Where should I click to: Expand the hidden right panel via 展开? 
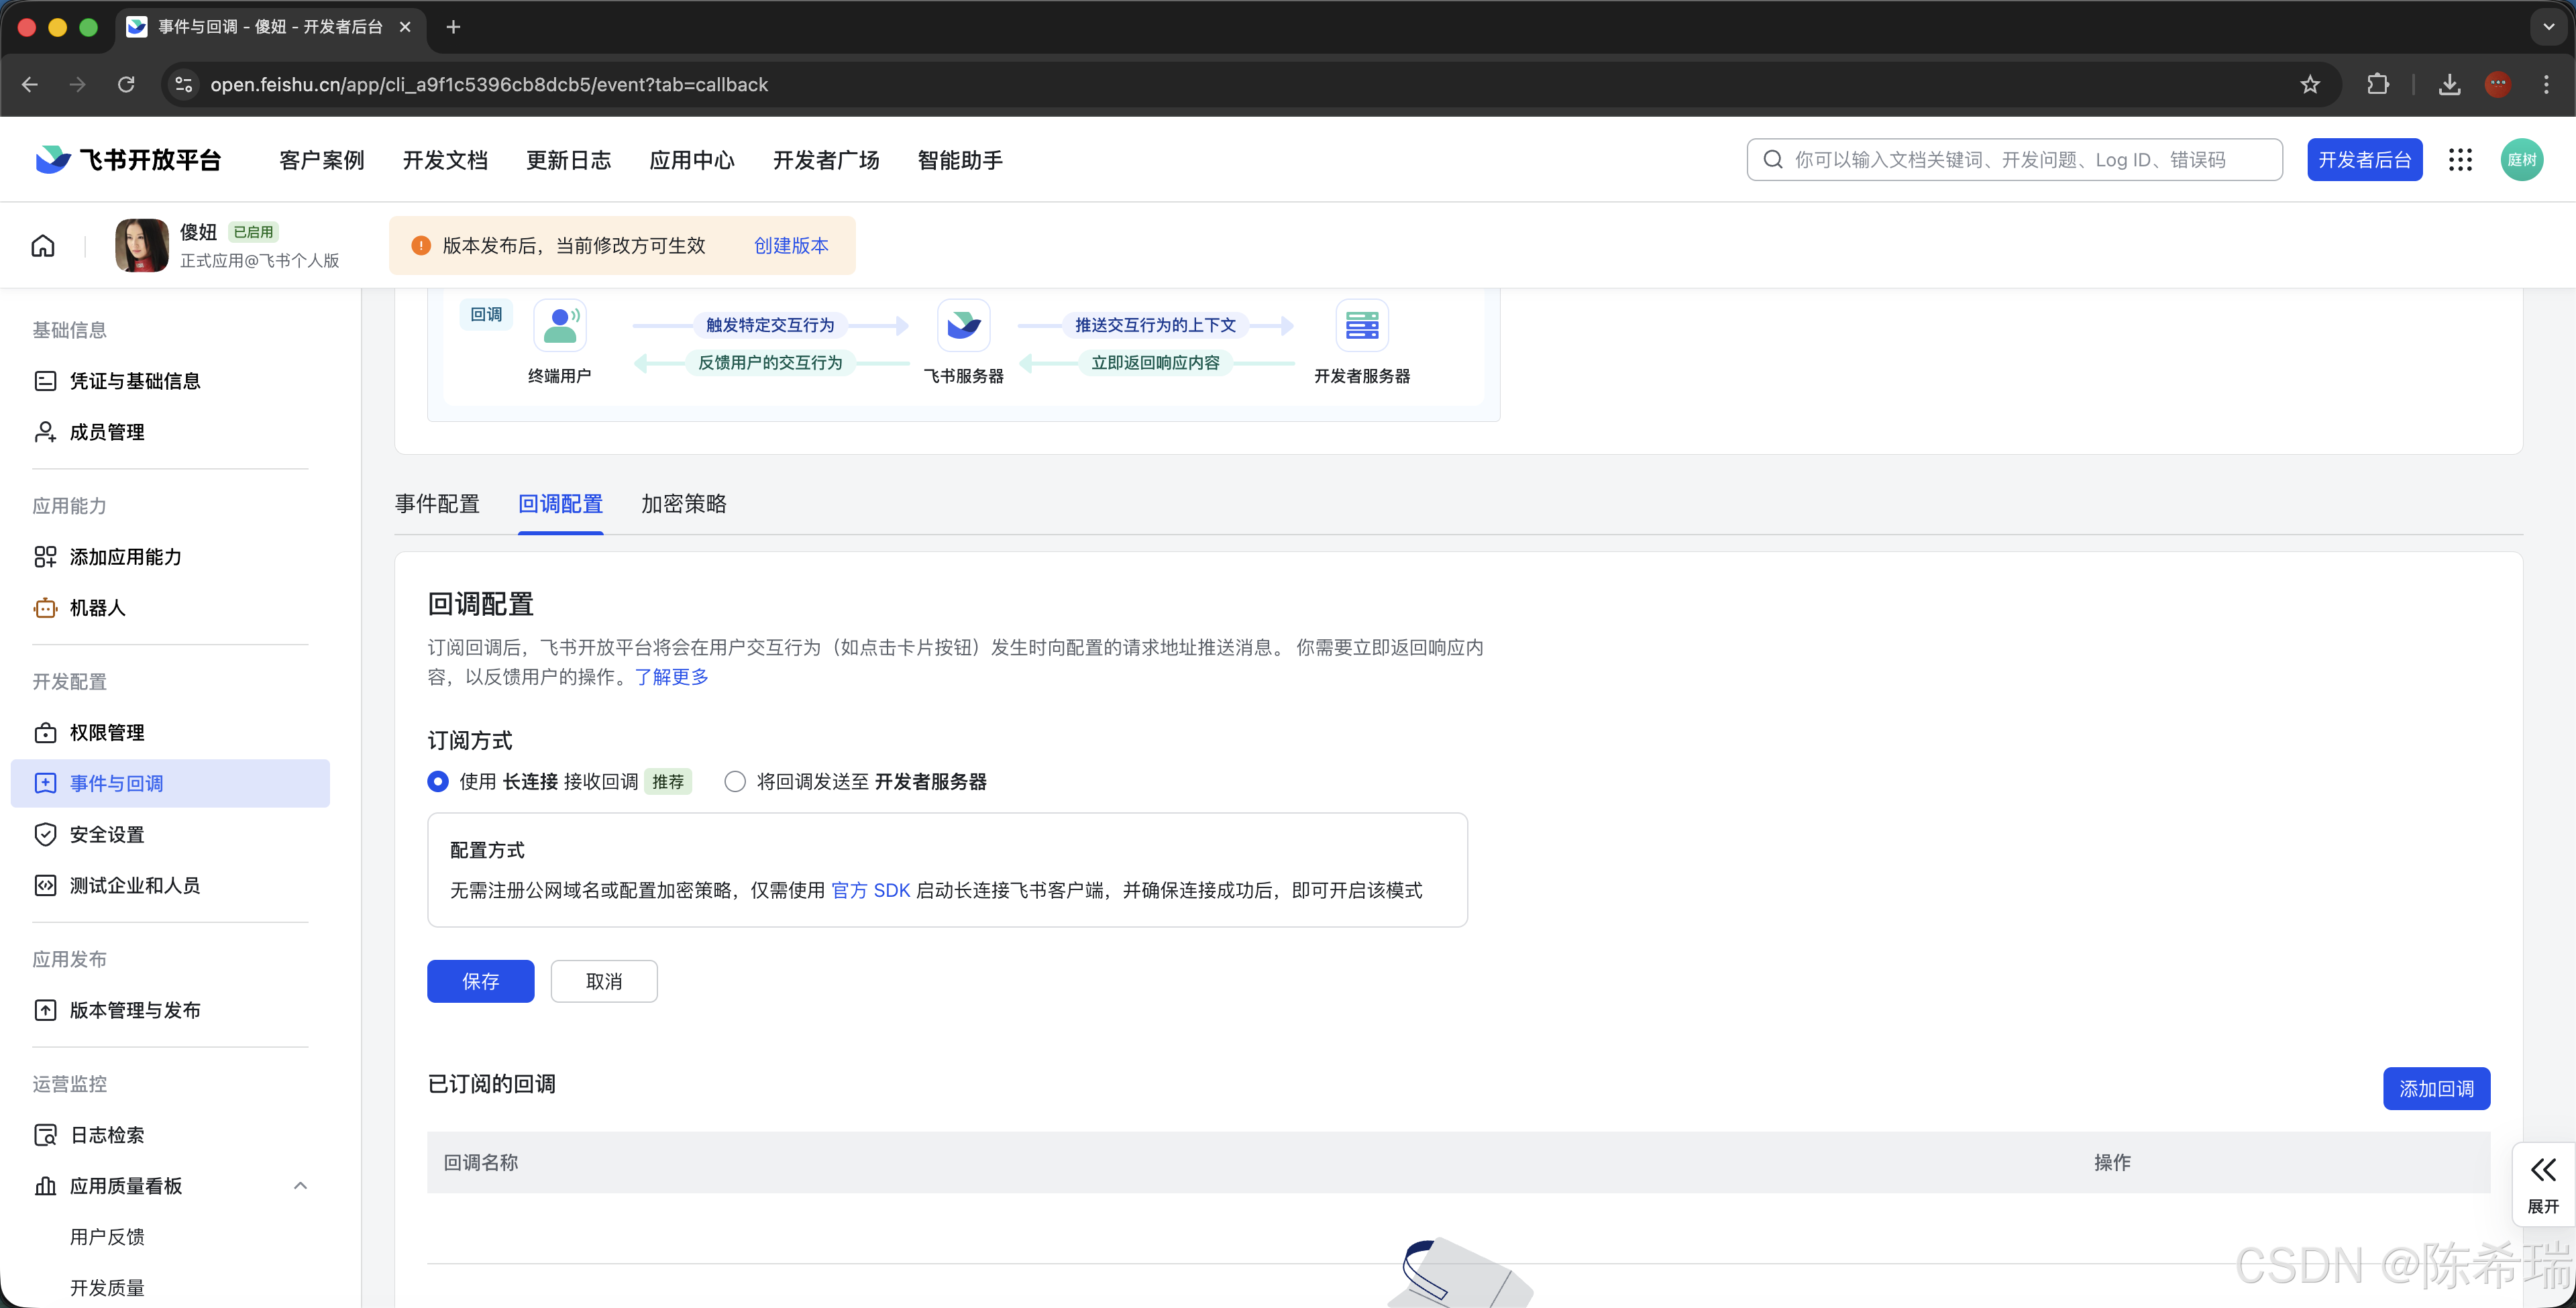2543,1183
